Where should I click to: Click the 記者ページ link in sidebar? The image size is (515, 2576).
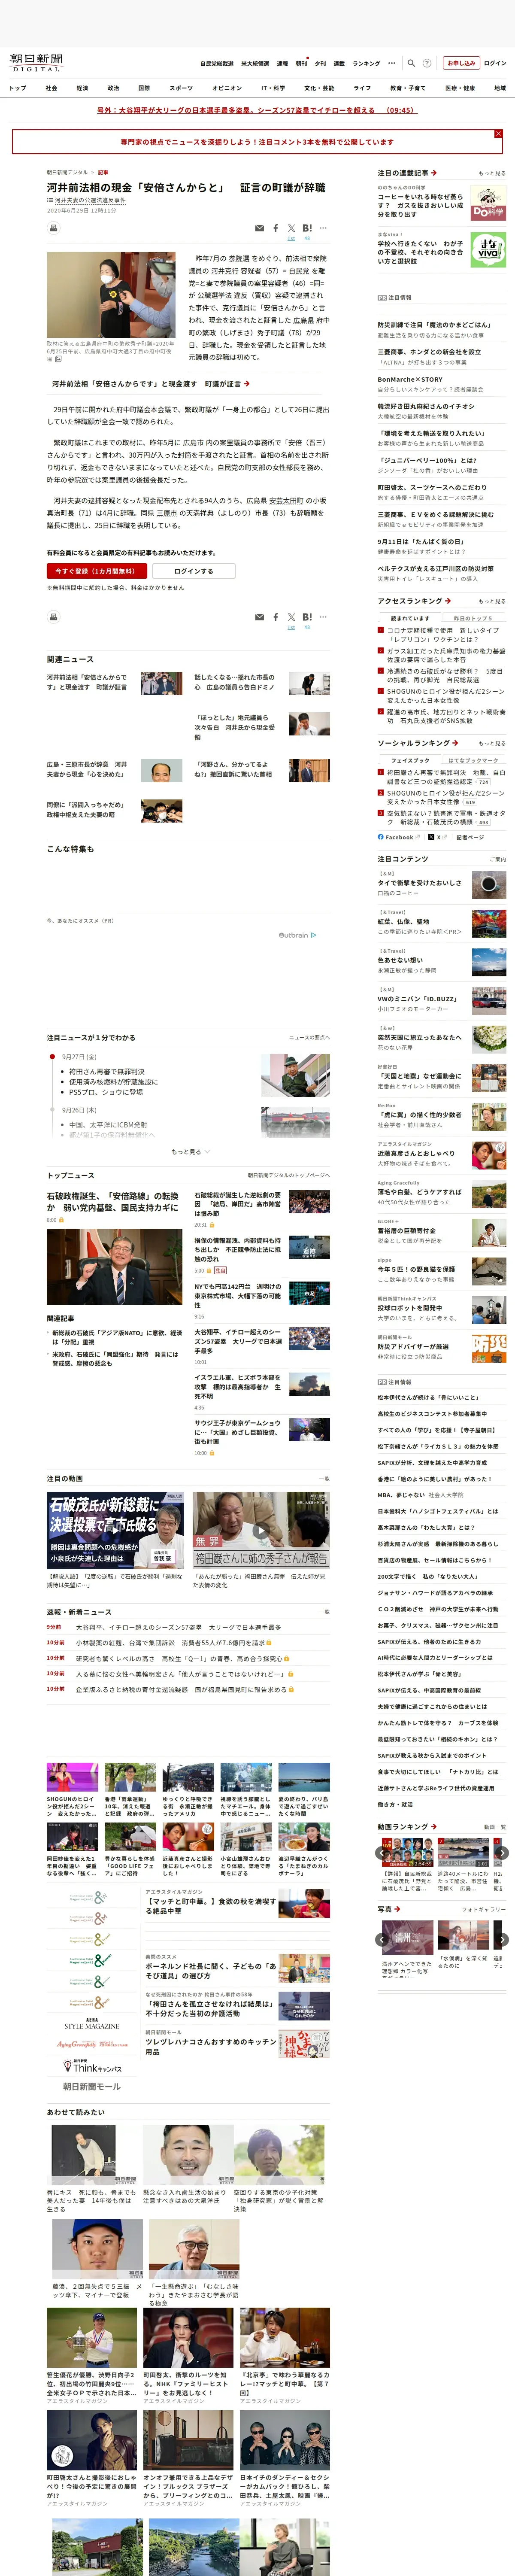(470, 837)
